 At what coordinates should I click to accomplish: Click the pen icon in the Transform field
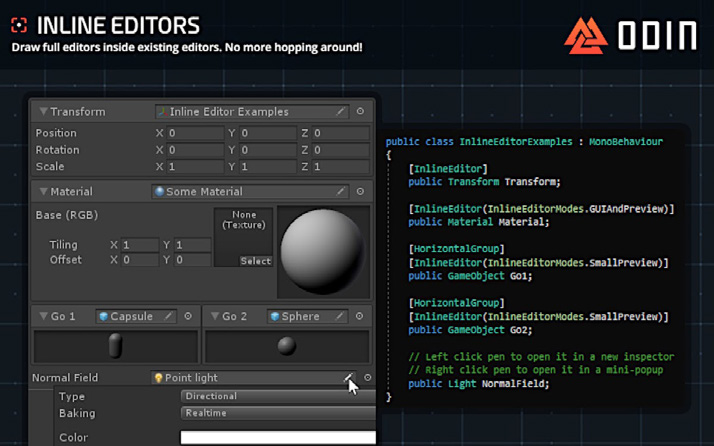340,112
